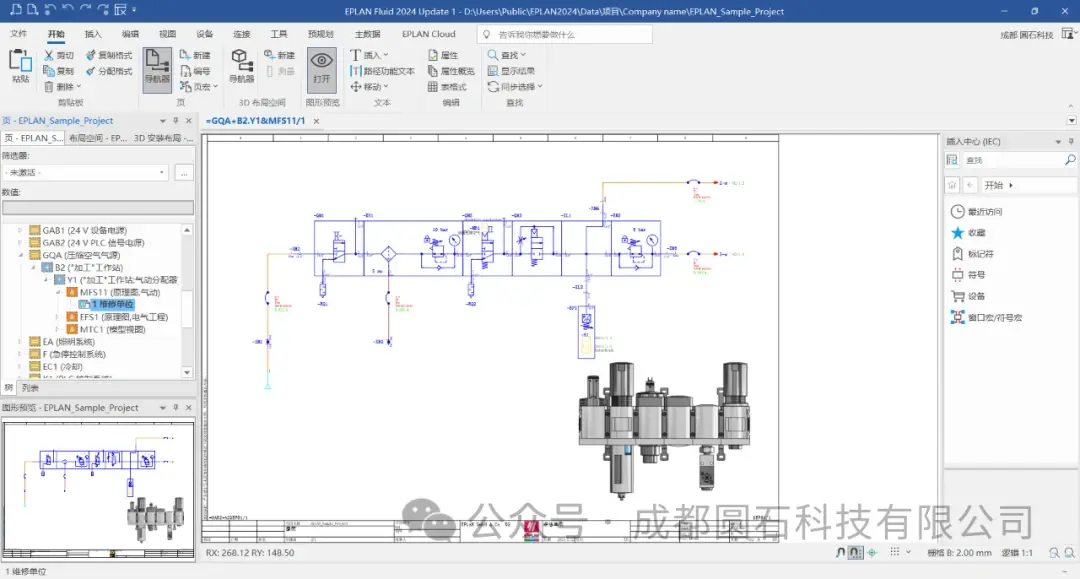
Task: Expand the EFS1 tree node
Action: click(x=58, y=317)
